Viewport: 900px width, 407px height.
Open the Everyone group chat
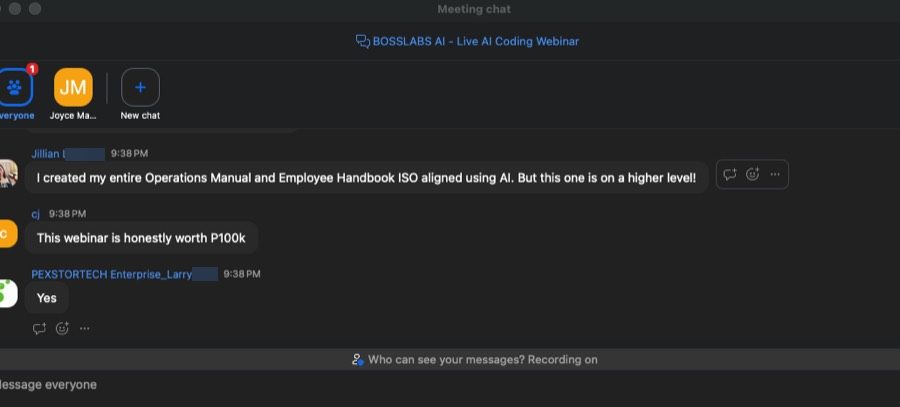[x=14, y=88]
